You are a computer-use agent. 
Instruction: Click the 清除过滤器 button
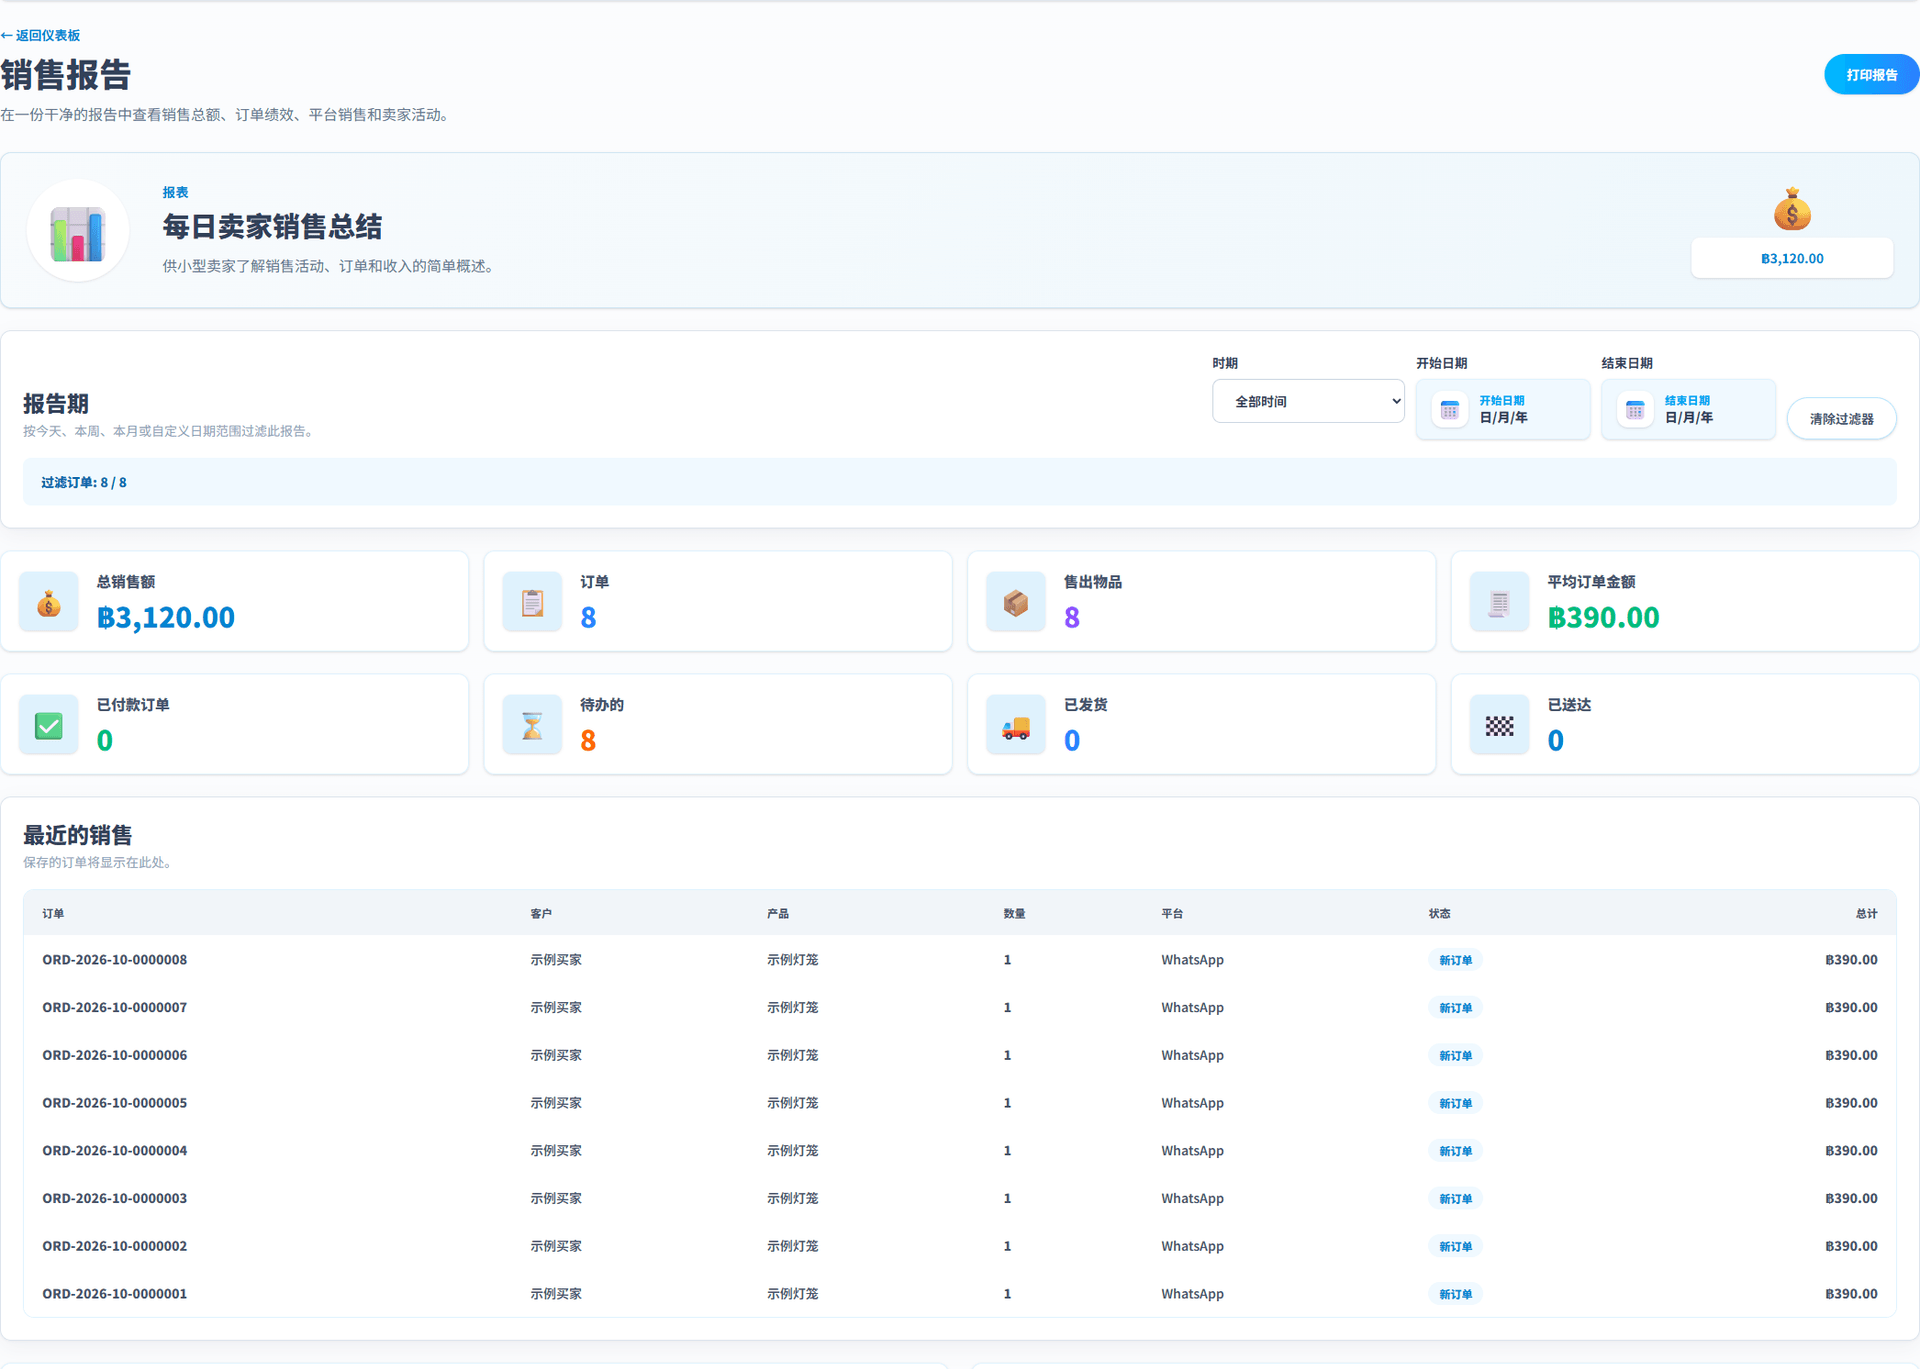tap(1841, 419)
